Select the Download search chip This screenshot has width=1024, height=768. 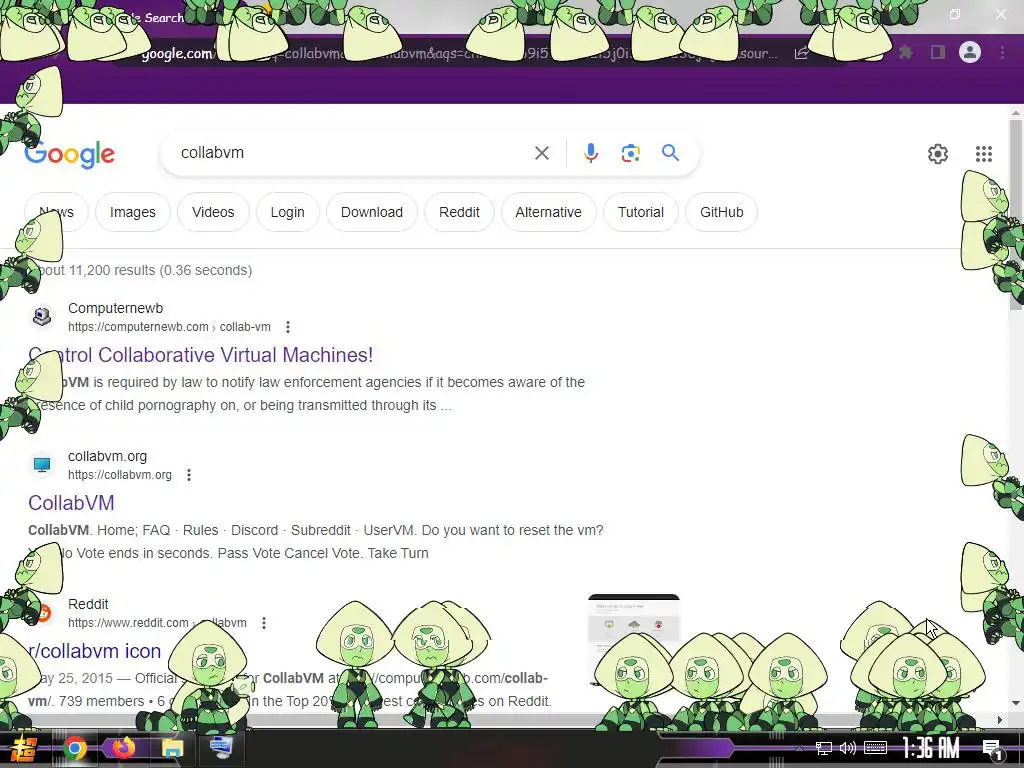372,212
